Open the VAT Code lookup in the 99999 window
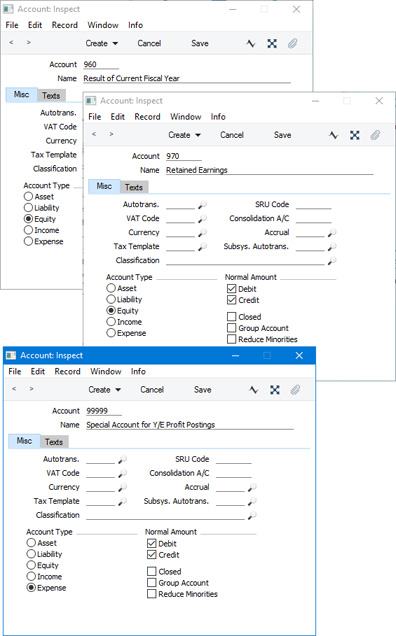Screen dimensions: 396x636 (122, 473)
